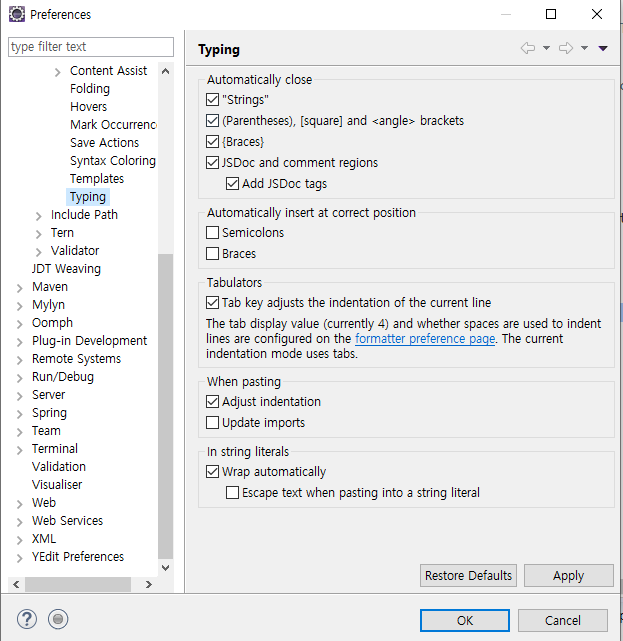Enable Update imports when pasting

[x=212, y=422]
